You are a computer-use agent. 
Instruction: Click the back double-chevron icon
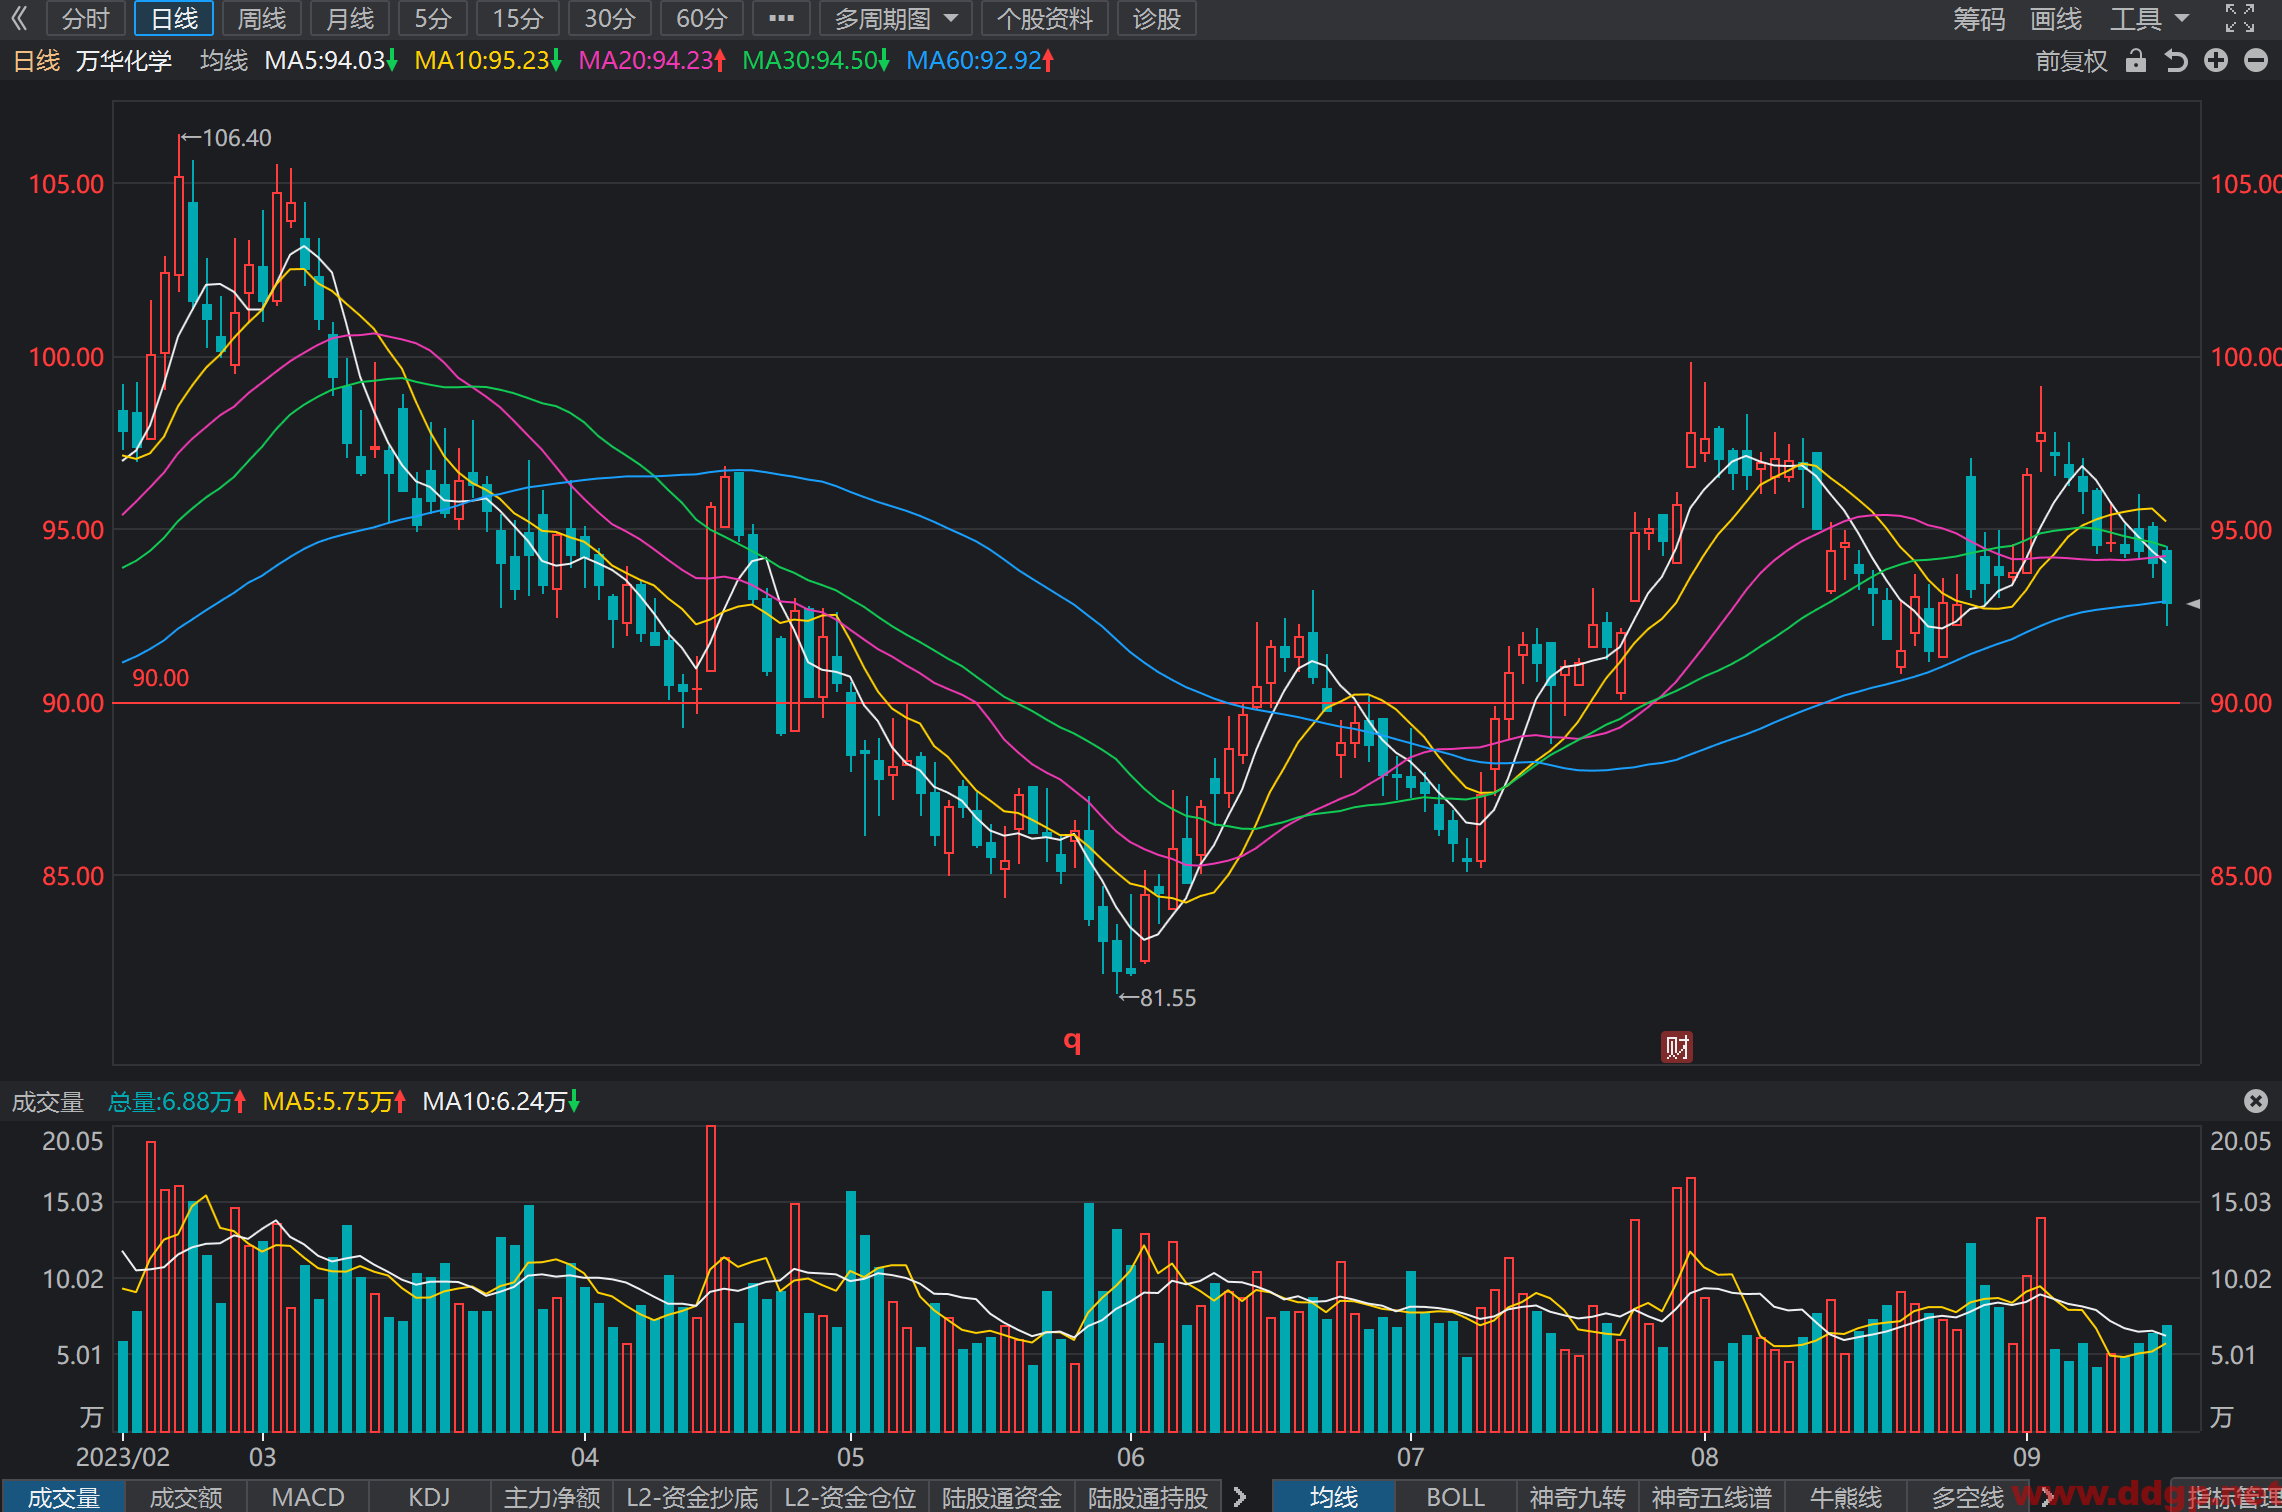(20, 19)
